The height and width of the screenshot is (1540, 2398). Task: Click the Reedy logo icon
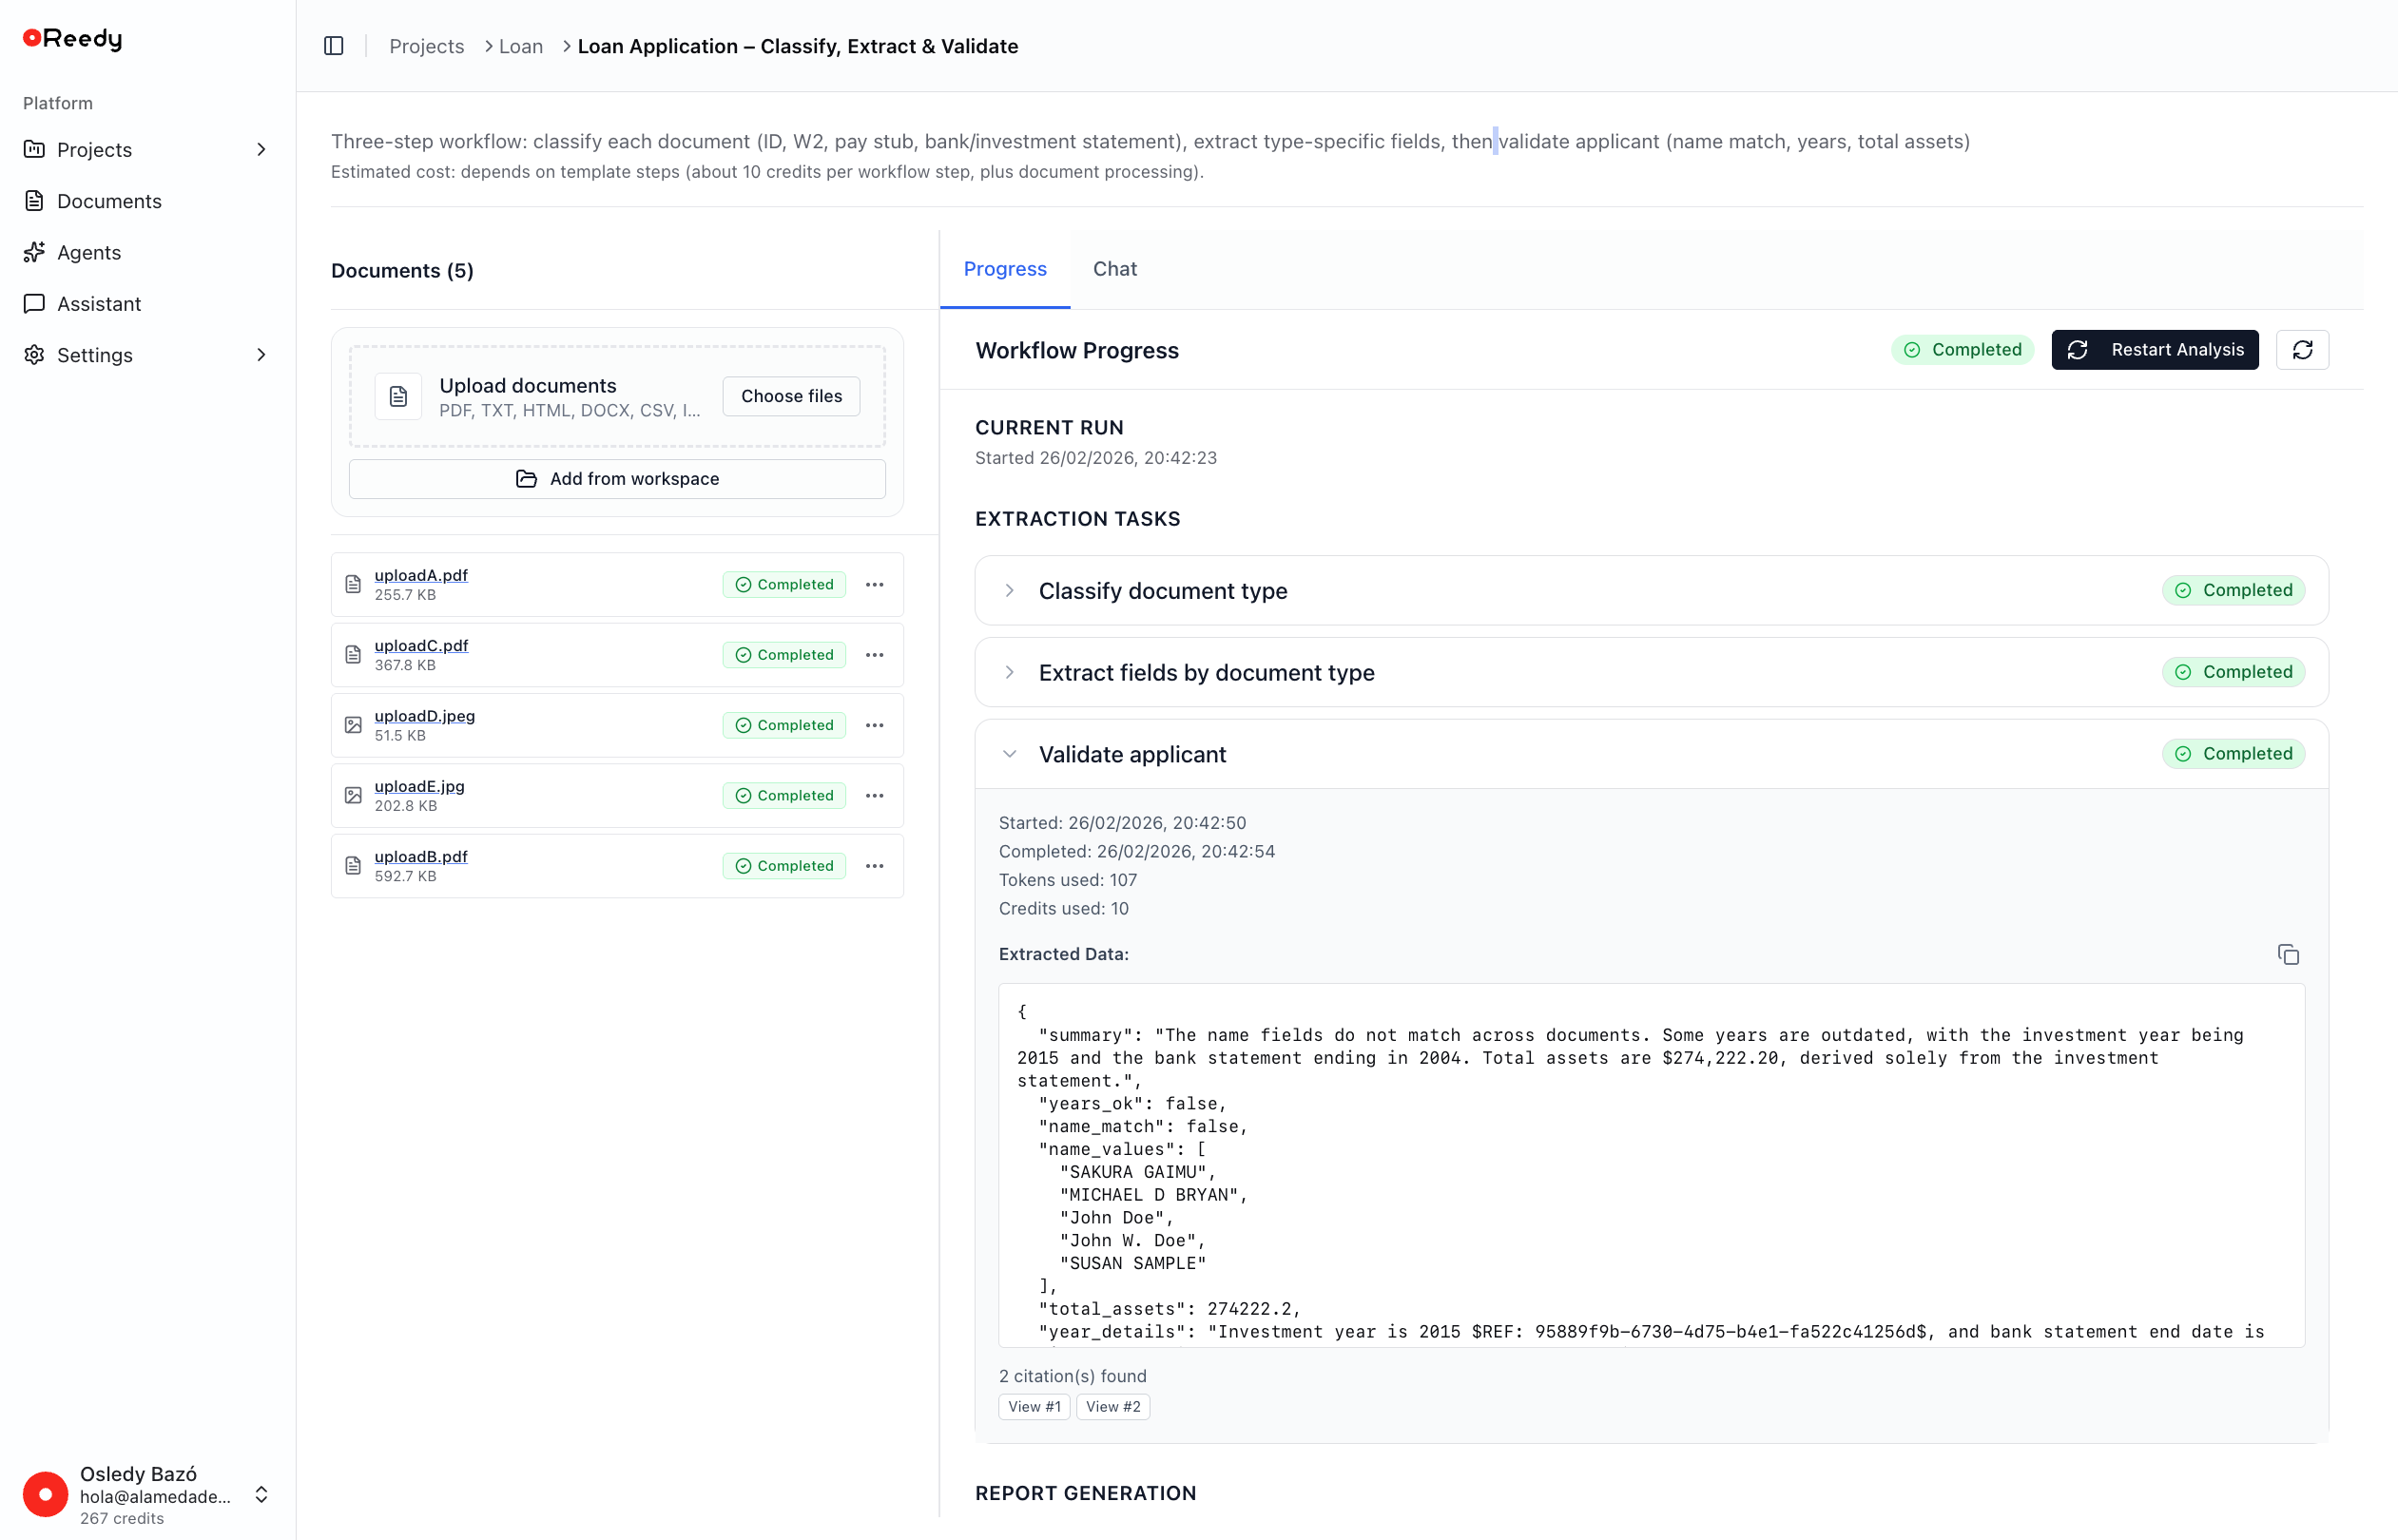pyautogui.click(x=33, y=37)
